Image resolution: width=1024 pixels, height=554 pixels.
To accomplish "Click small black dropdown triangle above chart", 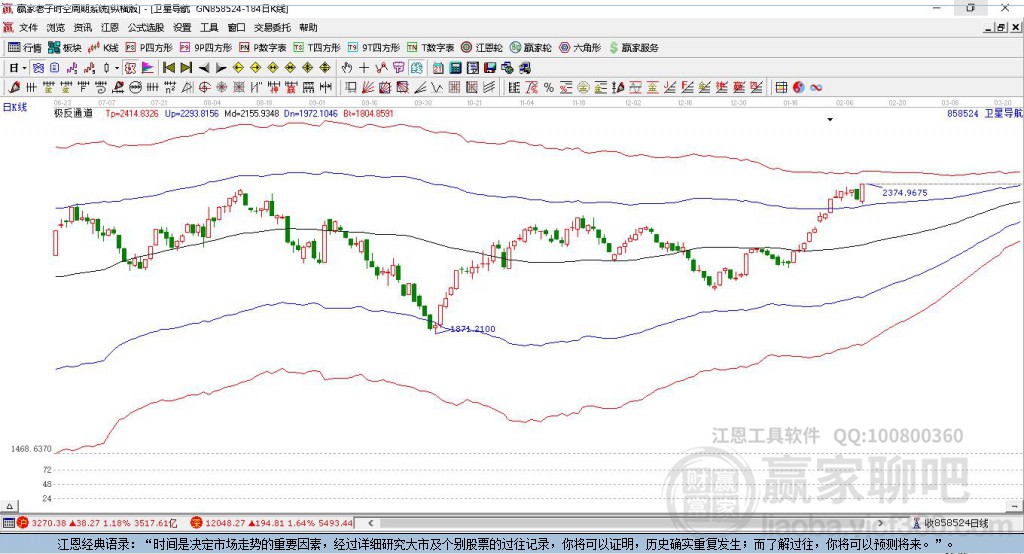I will coord(830,120).
